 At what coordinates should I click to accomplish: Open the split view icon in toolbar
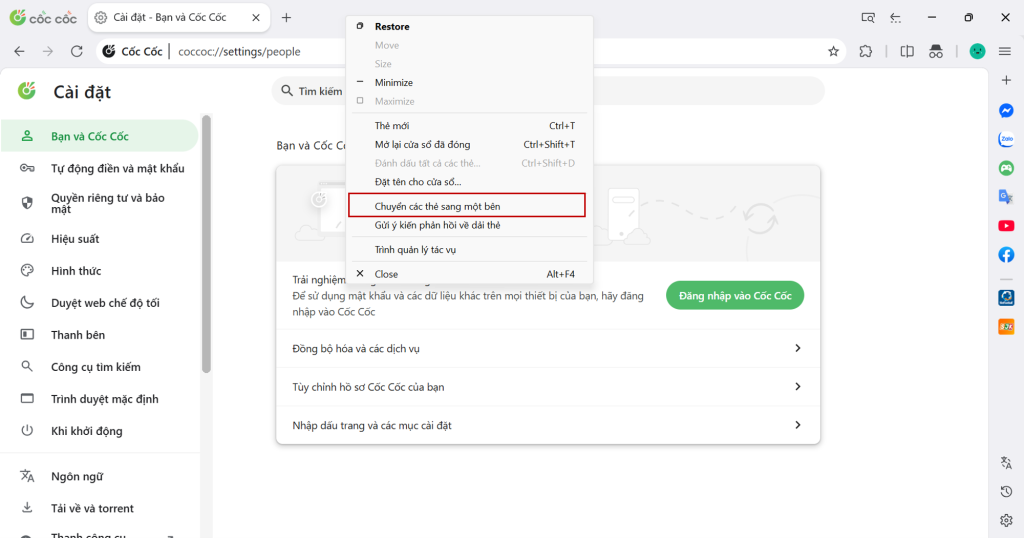tap(907, 52)
